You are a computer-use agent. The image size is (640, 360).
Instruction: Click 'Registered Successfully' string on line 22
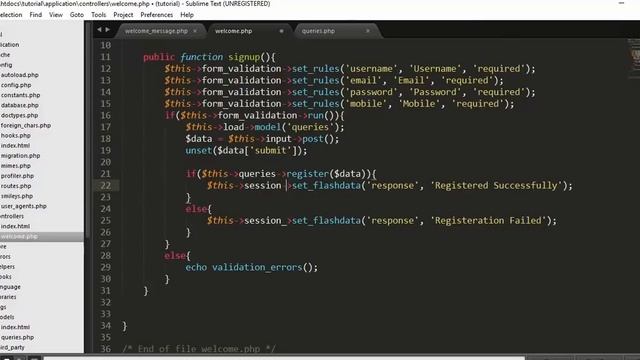click(x=498, y=186)
